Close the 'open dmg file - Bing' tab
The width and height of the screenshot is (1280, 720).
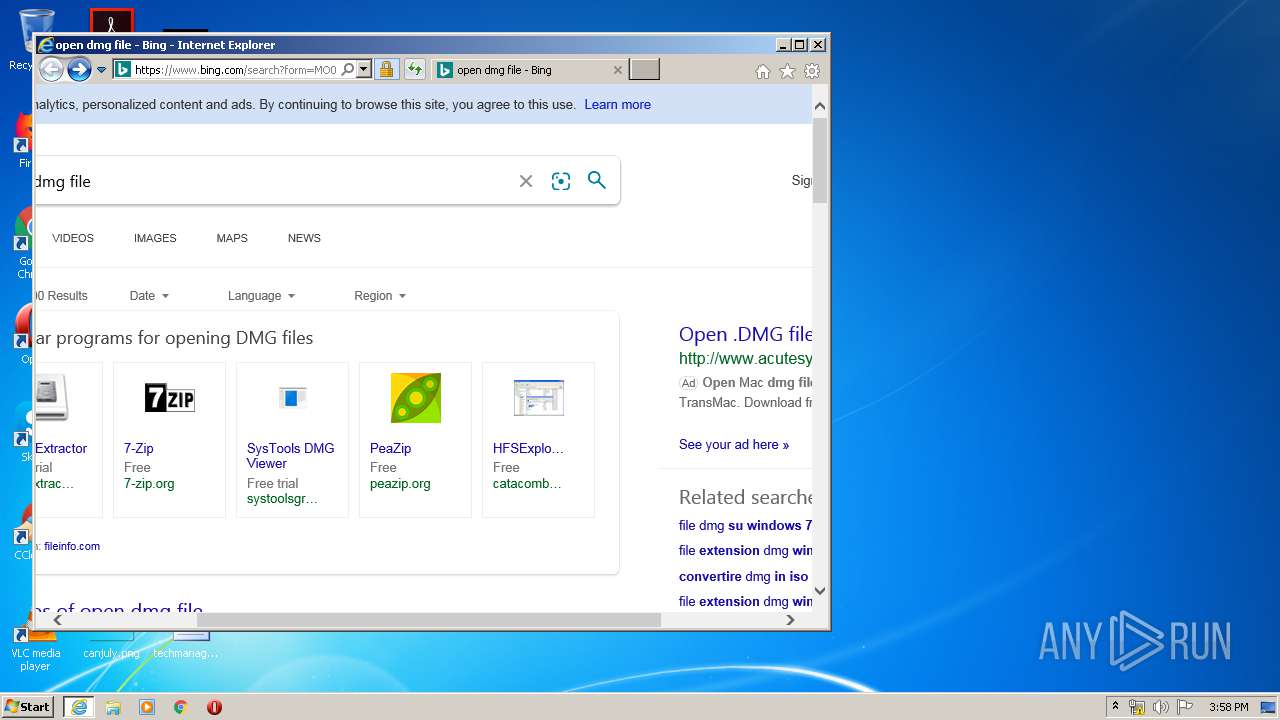pos(617,70)
